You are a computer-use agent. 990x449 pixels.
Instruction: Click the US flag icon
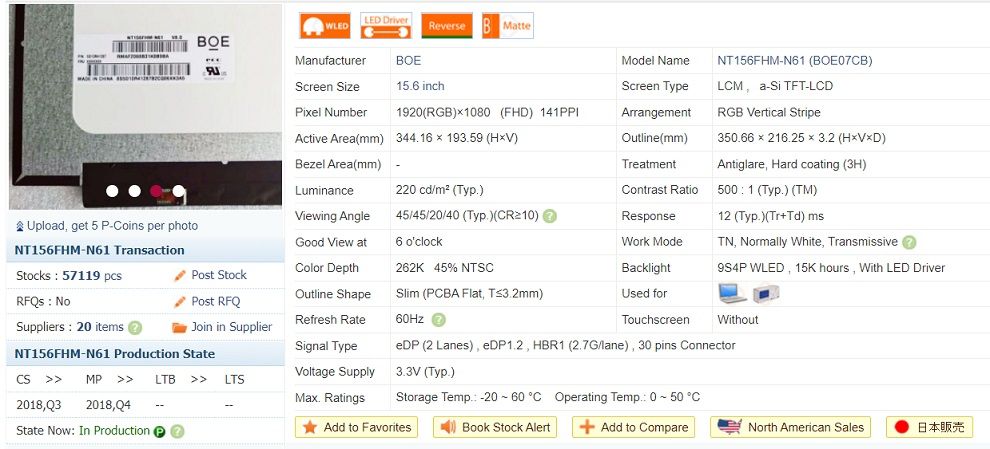730,427
